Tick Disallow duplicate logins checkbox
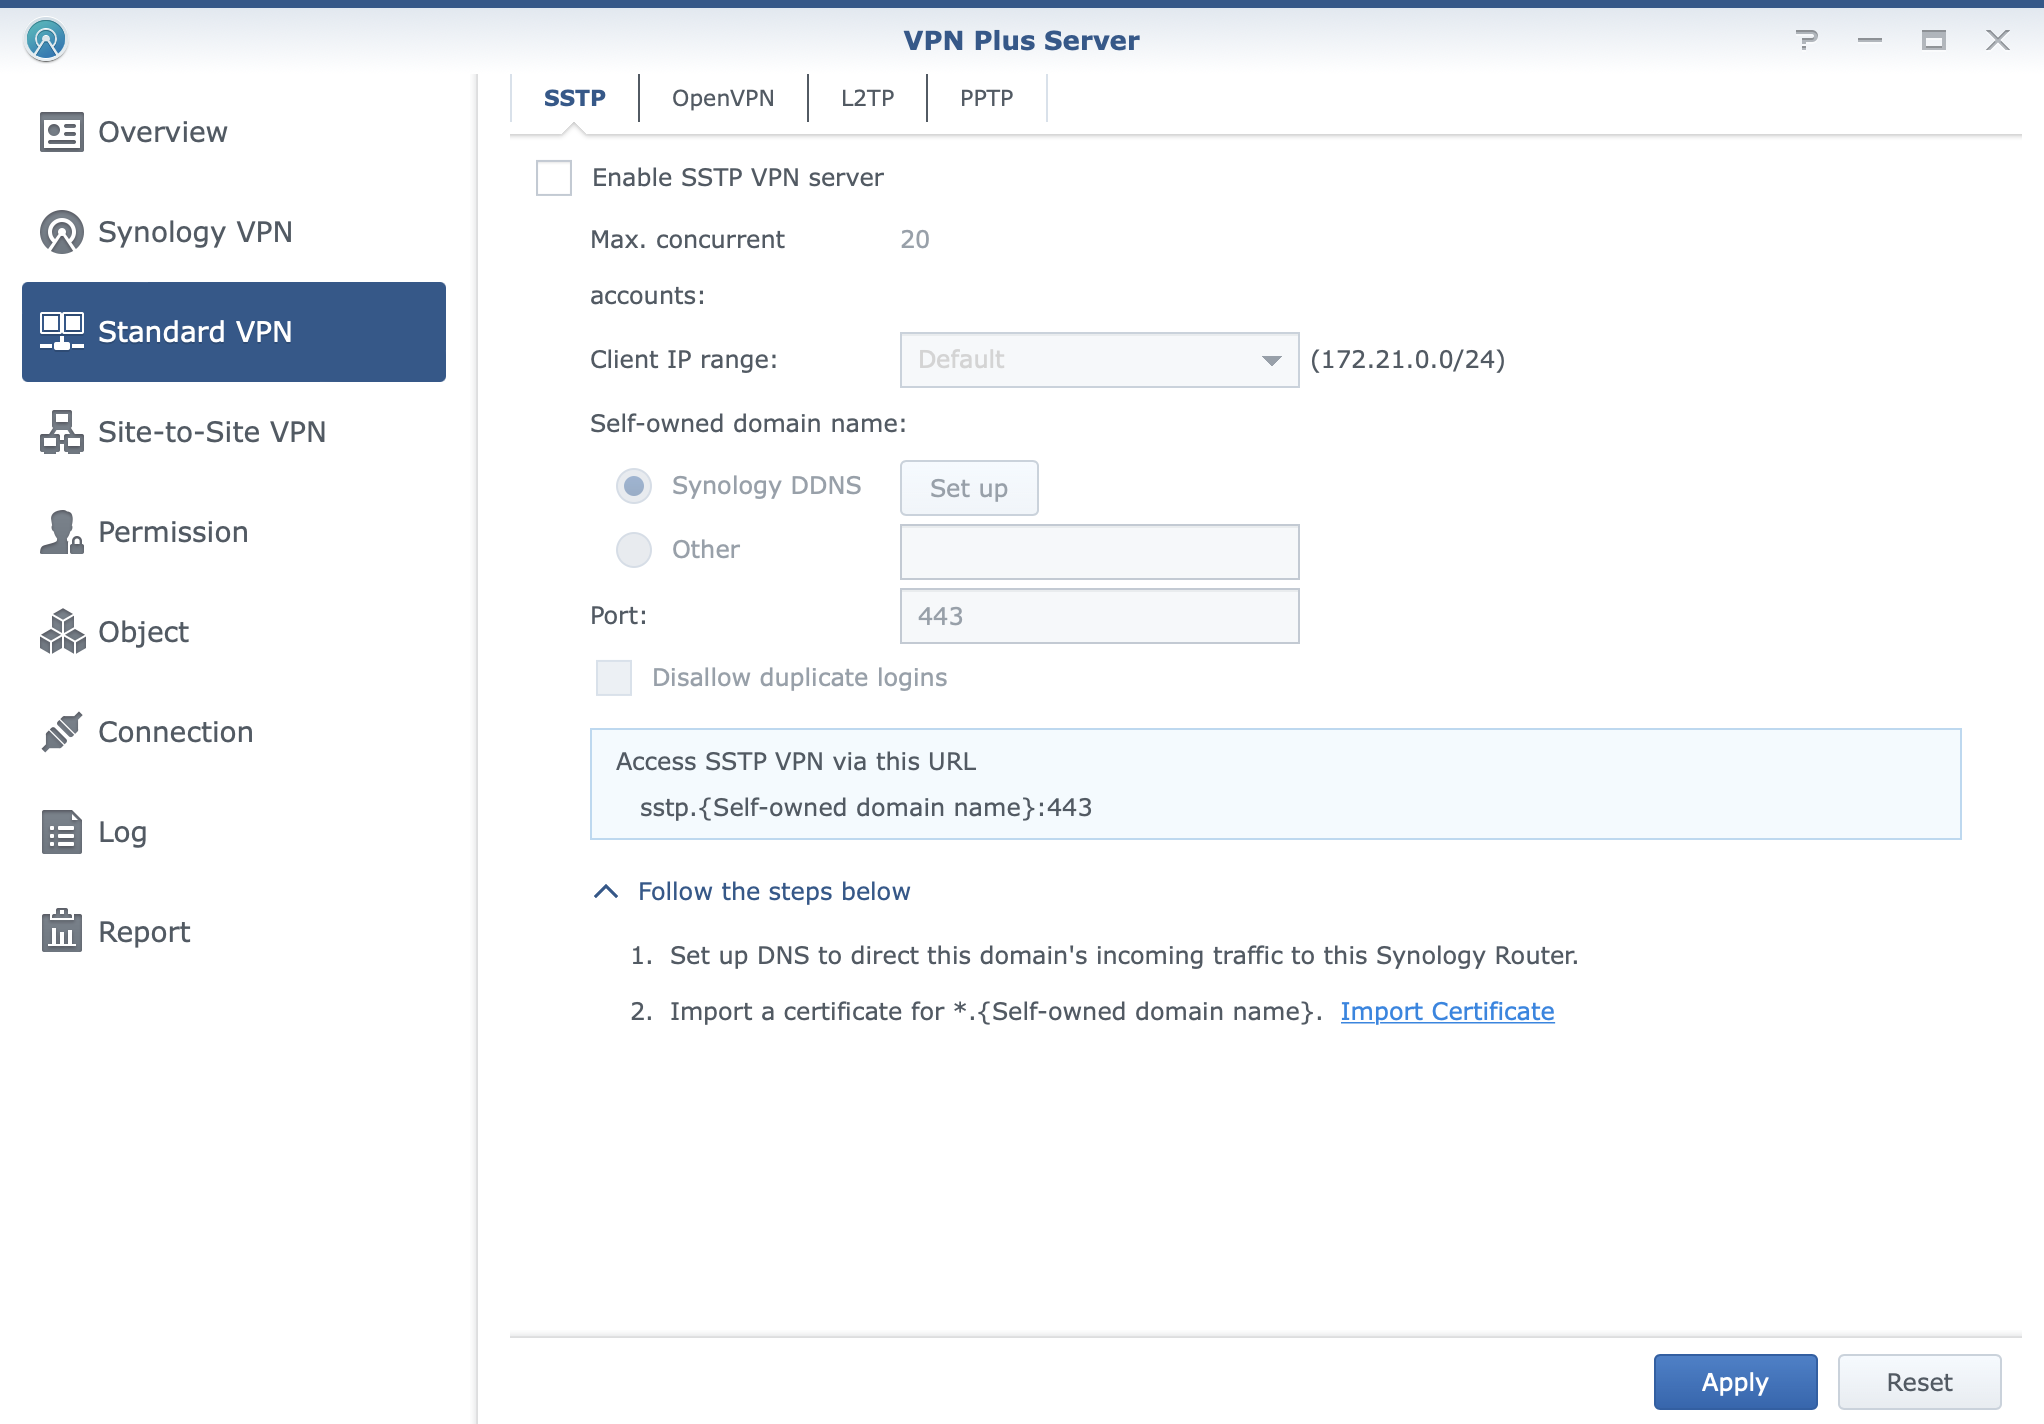The height and width of the screenshot is (1424, 2044). pyautogui.click(x=614, y=678)
